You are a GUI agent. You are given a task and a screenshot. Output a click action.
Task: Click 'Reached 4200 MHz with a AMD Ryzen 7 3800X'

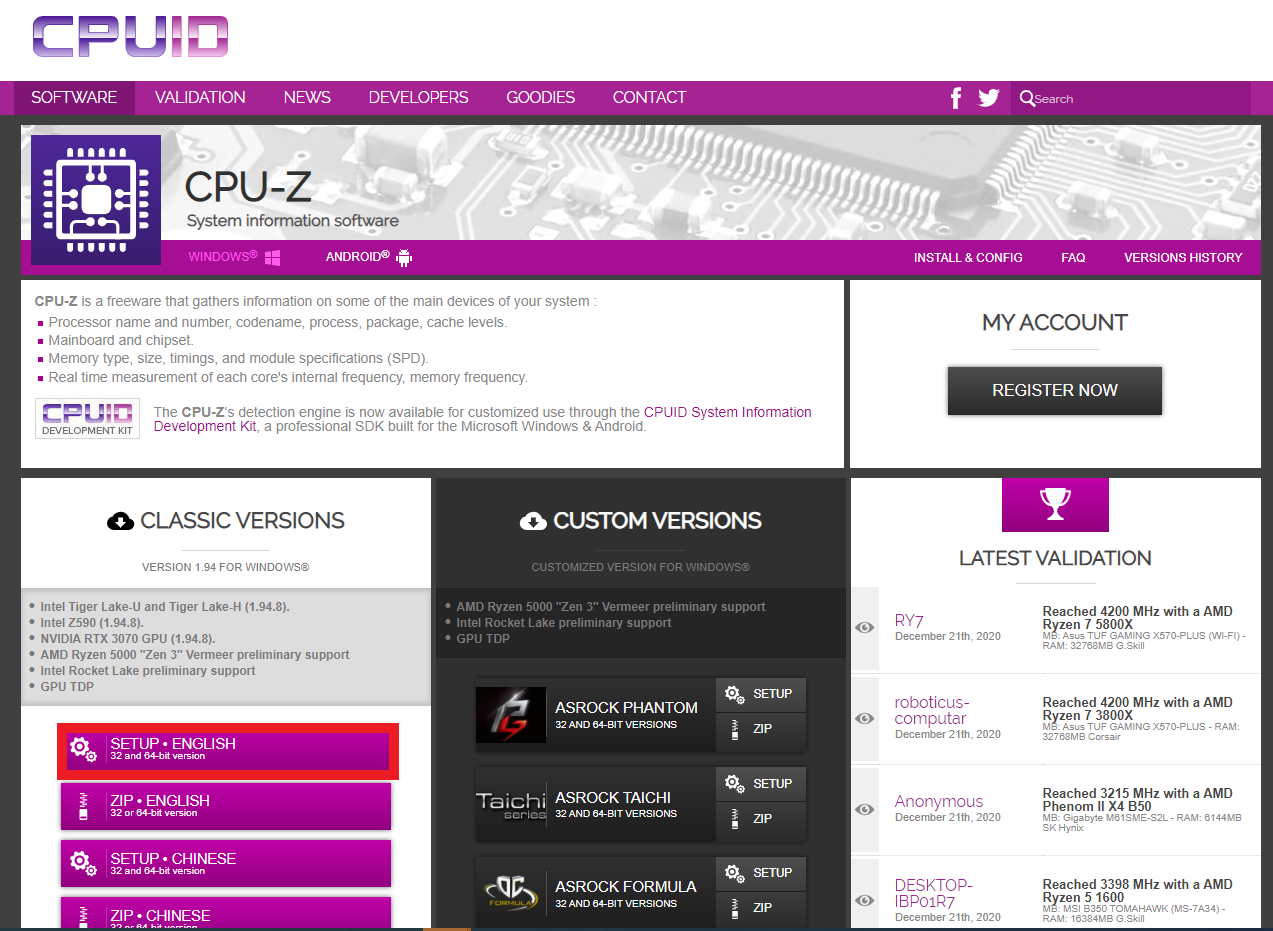[1138, 709]
